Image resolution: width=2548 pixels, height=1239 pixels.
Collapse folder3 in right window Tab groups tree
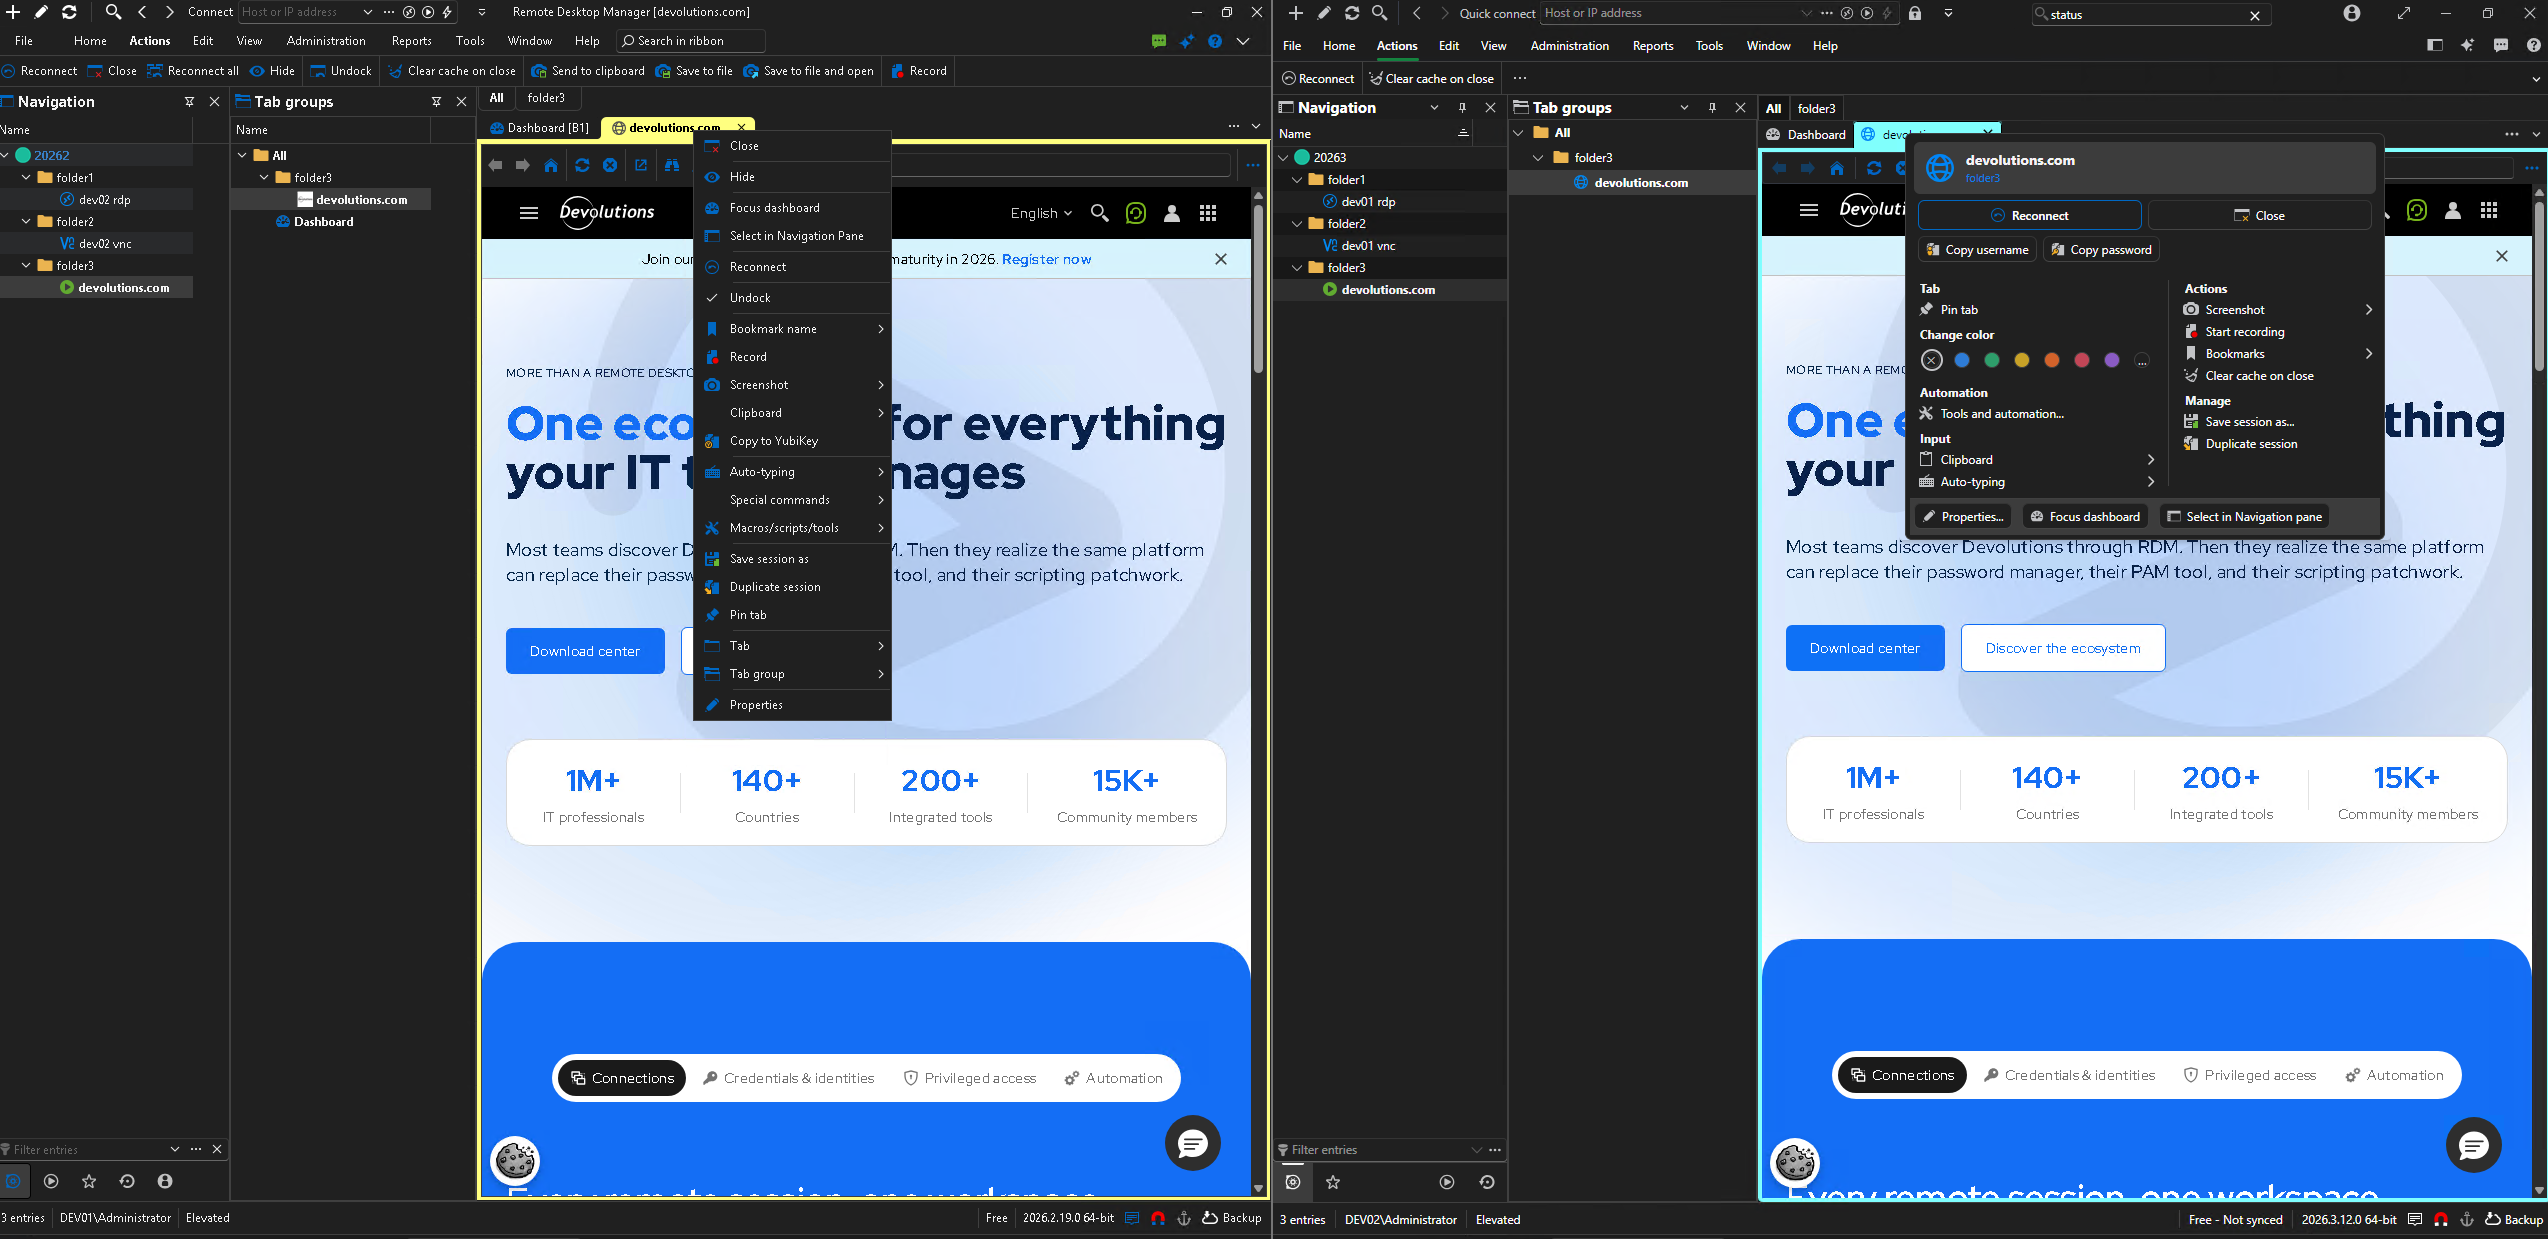click(1538, 158)
